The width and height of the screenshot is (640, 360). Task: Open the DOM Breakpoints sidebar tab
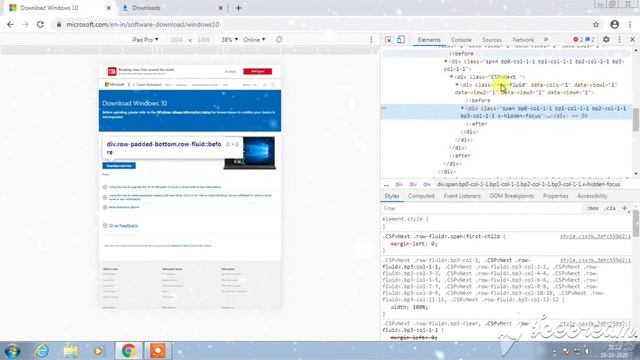click(511, 196)
